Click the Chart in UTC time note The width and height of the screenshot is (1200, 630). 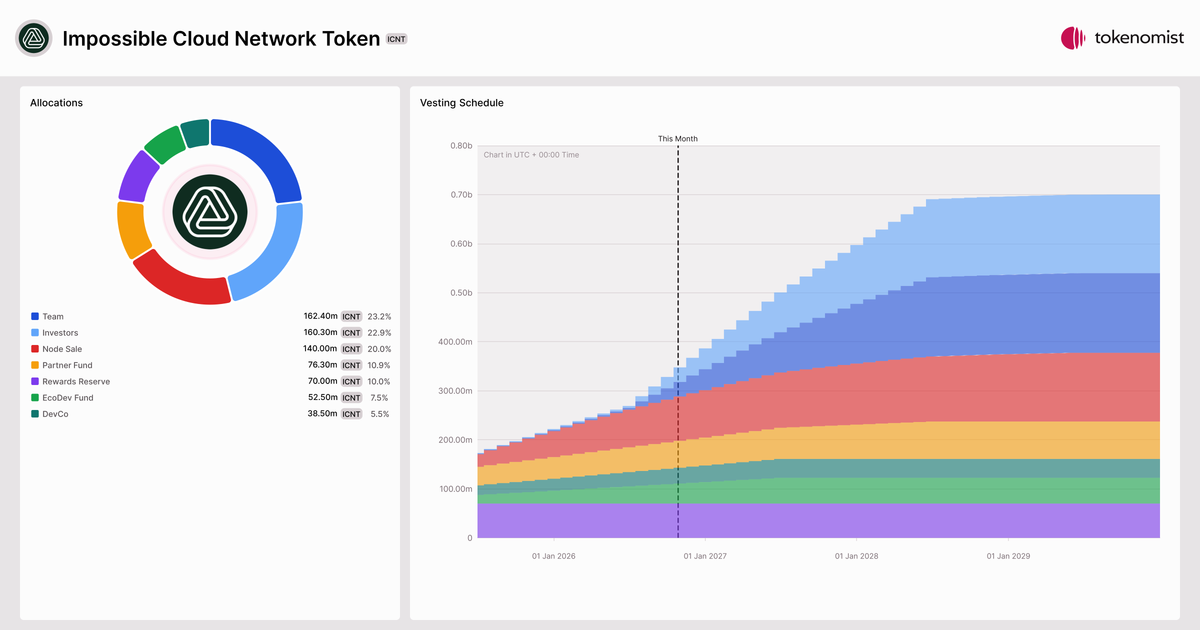coord(531,155)
